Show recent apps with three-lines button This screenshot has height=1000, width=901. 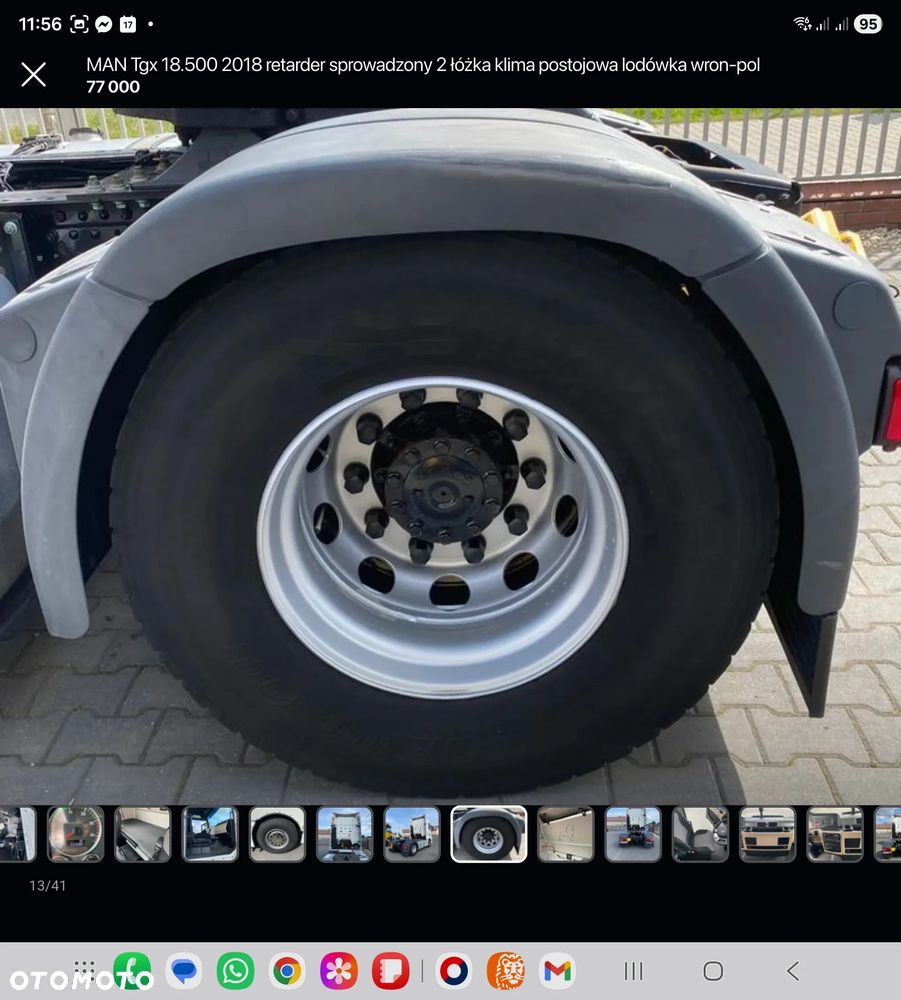tap(633, 971)
